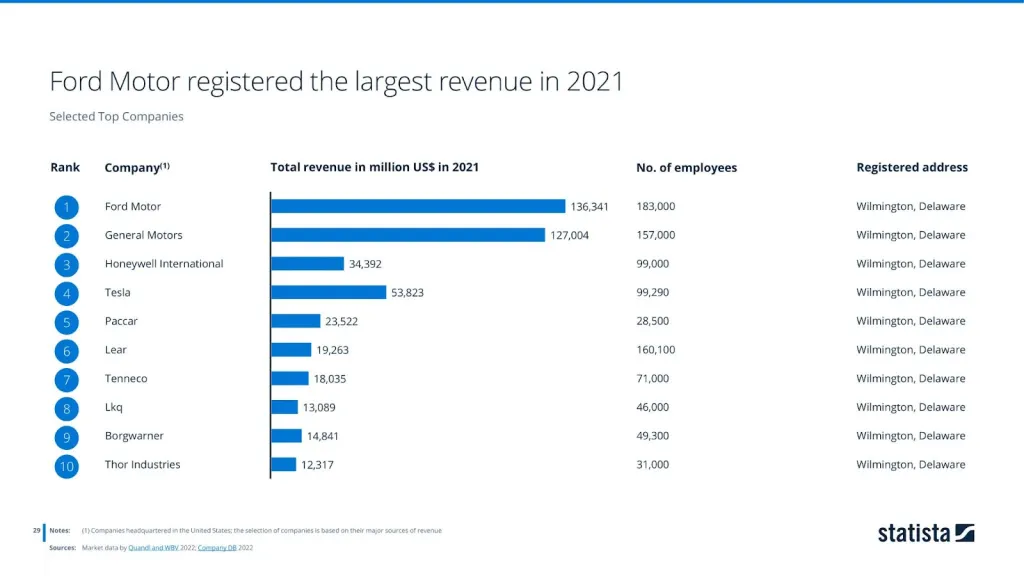
Task: Click Tesla's 53,823 revenue bar
Action: pos(329,292)
